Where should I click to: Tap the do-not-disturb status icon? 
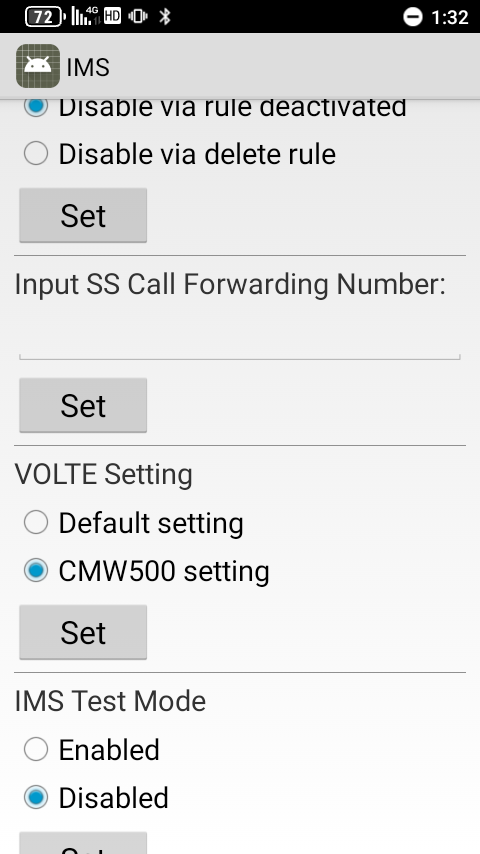412,17
